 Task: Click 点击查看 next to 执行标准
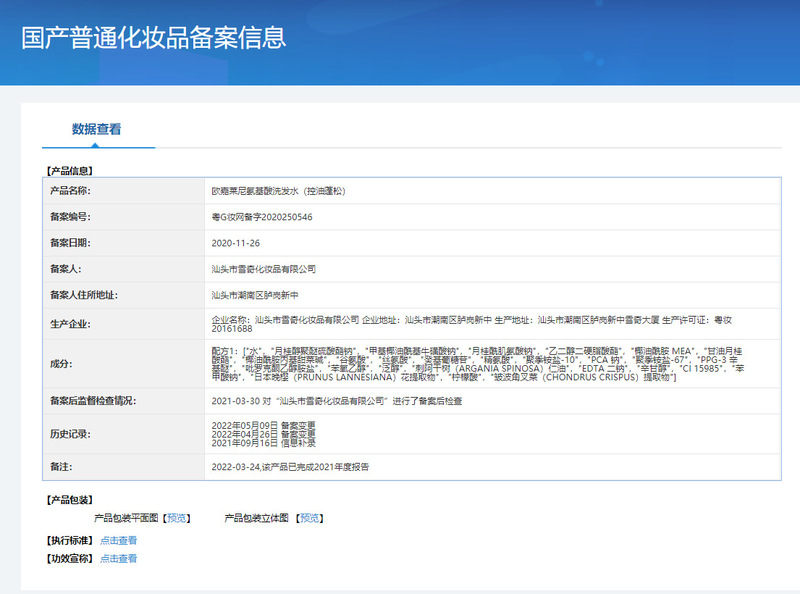point(118,540)
